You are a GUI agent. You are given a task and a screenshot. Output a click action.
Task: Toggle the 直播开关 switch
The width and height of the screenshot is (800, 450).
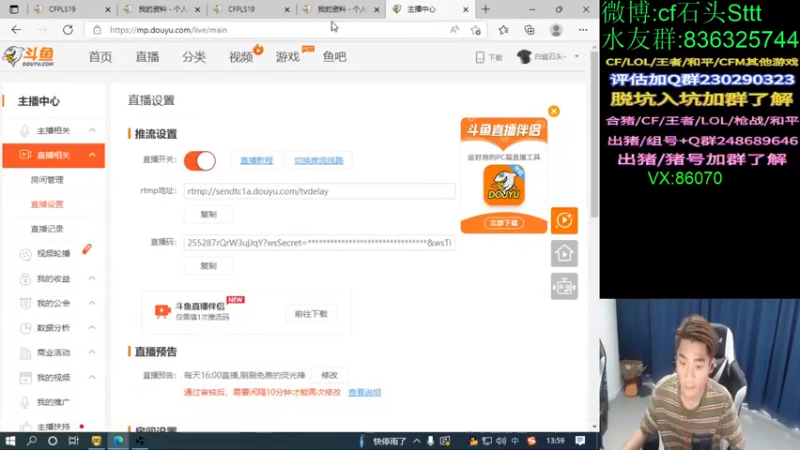[199, 161]
